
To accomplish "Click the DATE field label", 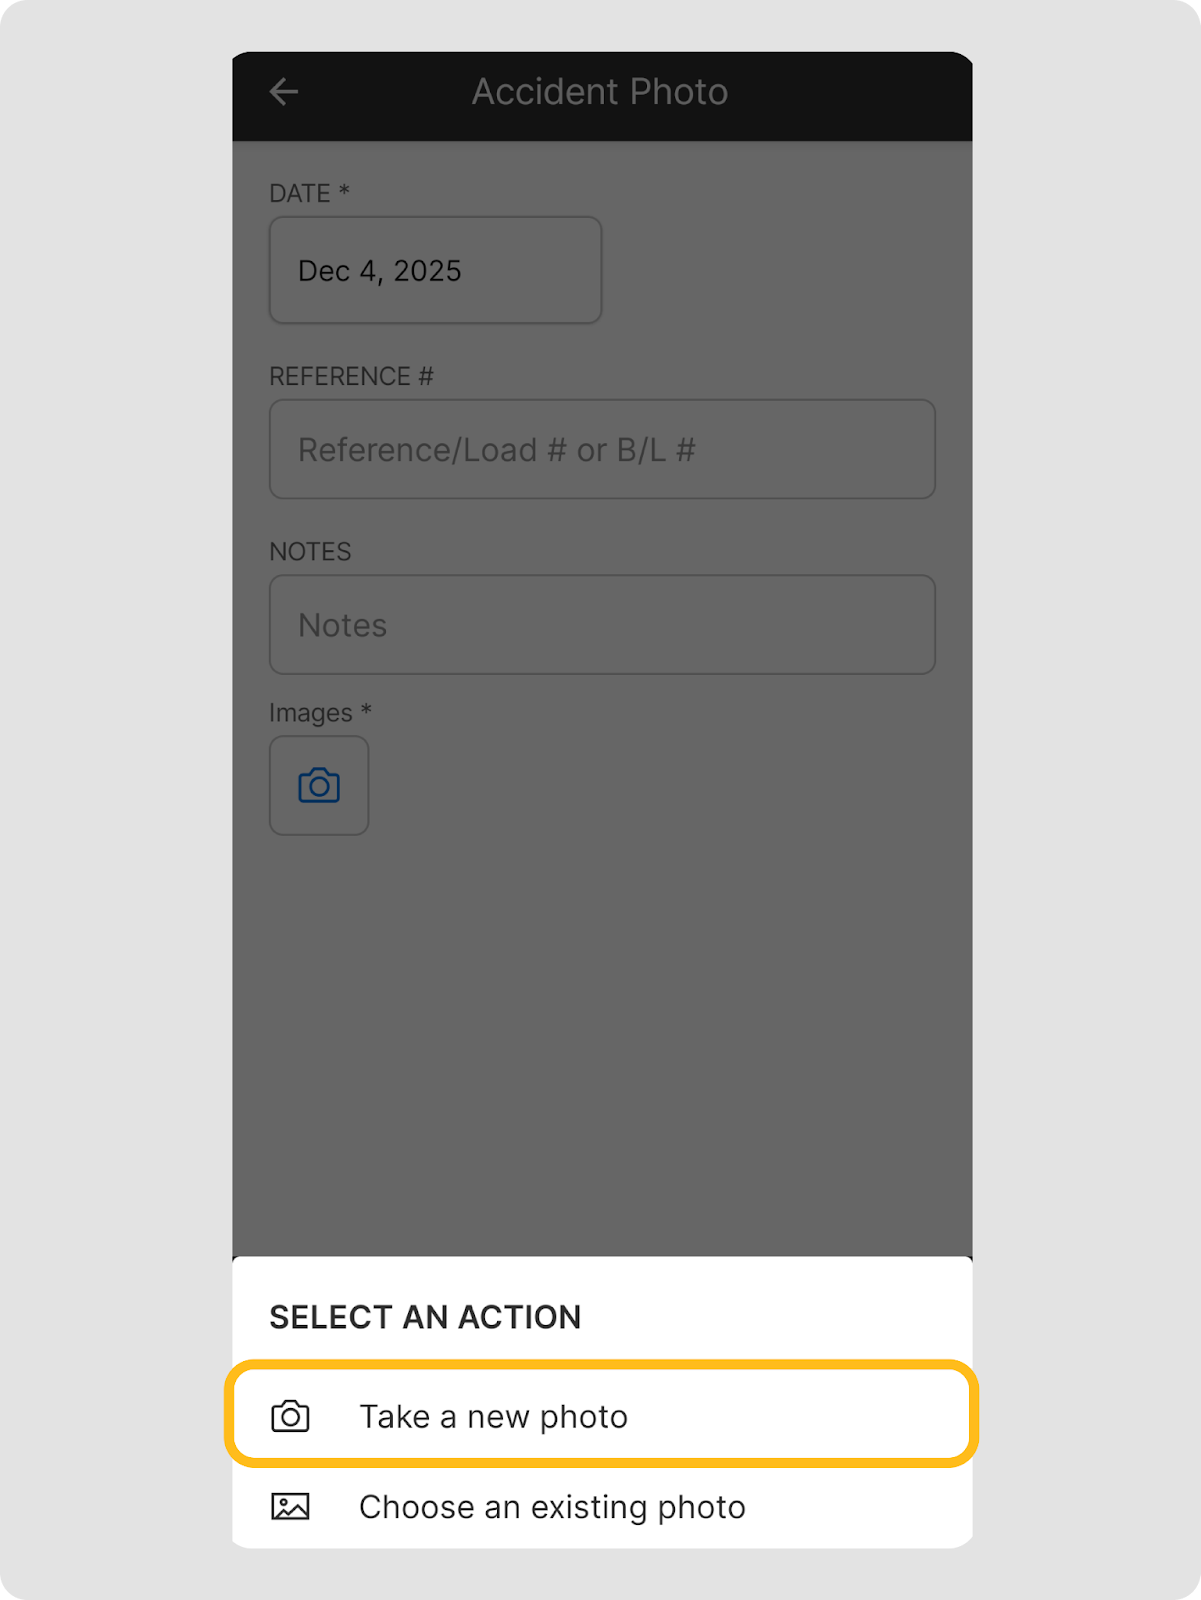I will [x=300, y=193].
